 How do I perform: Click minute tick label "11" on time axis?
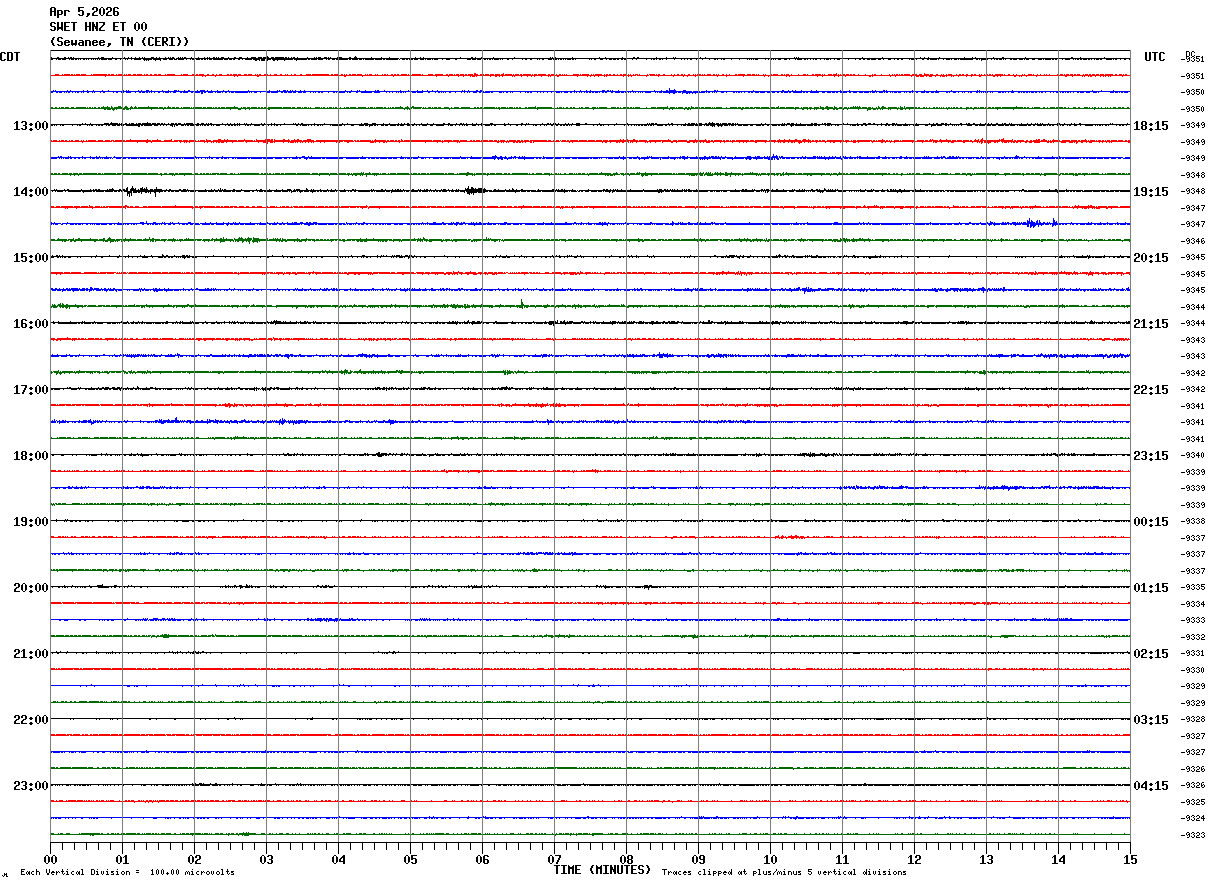[842, 859]
